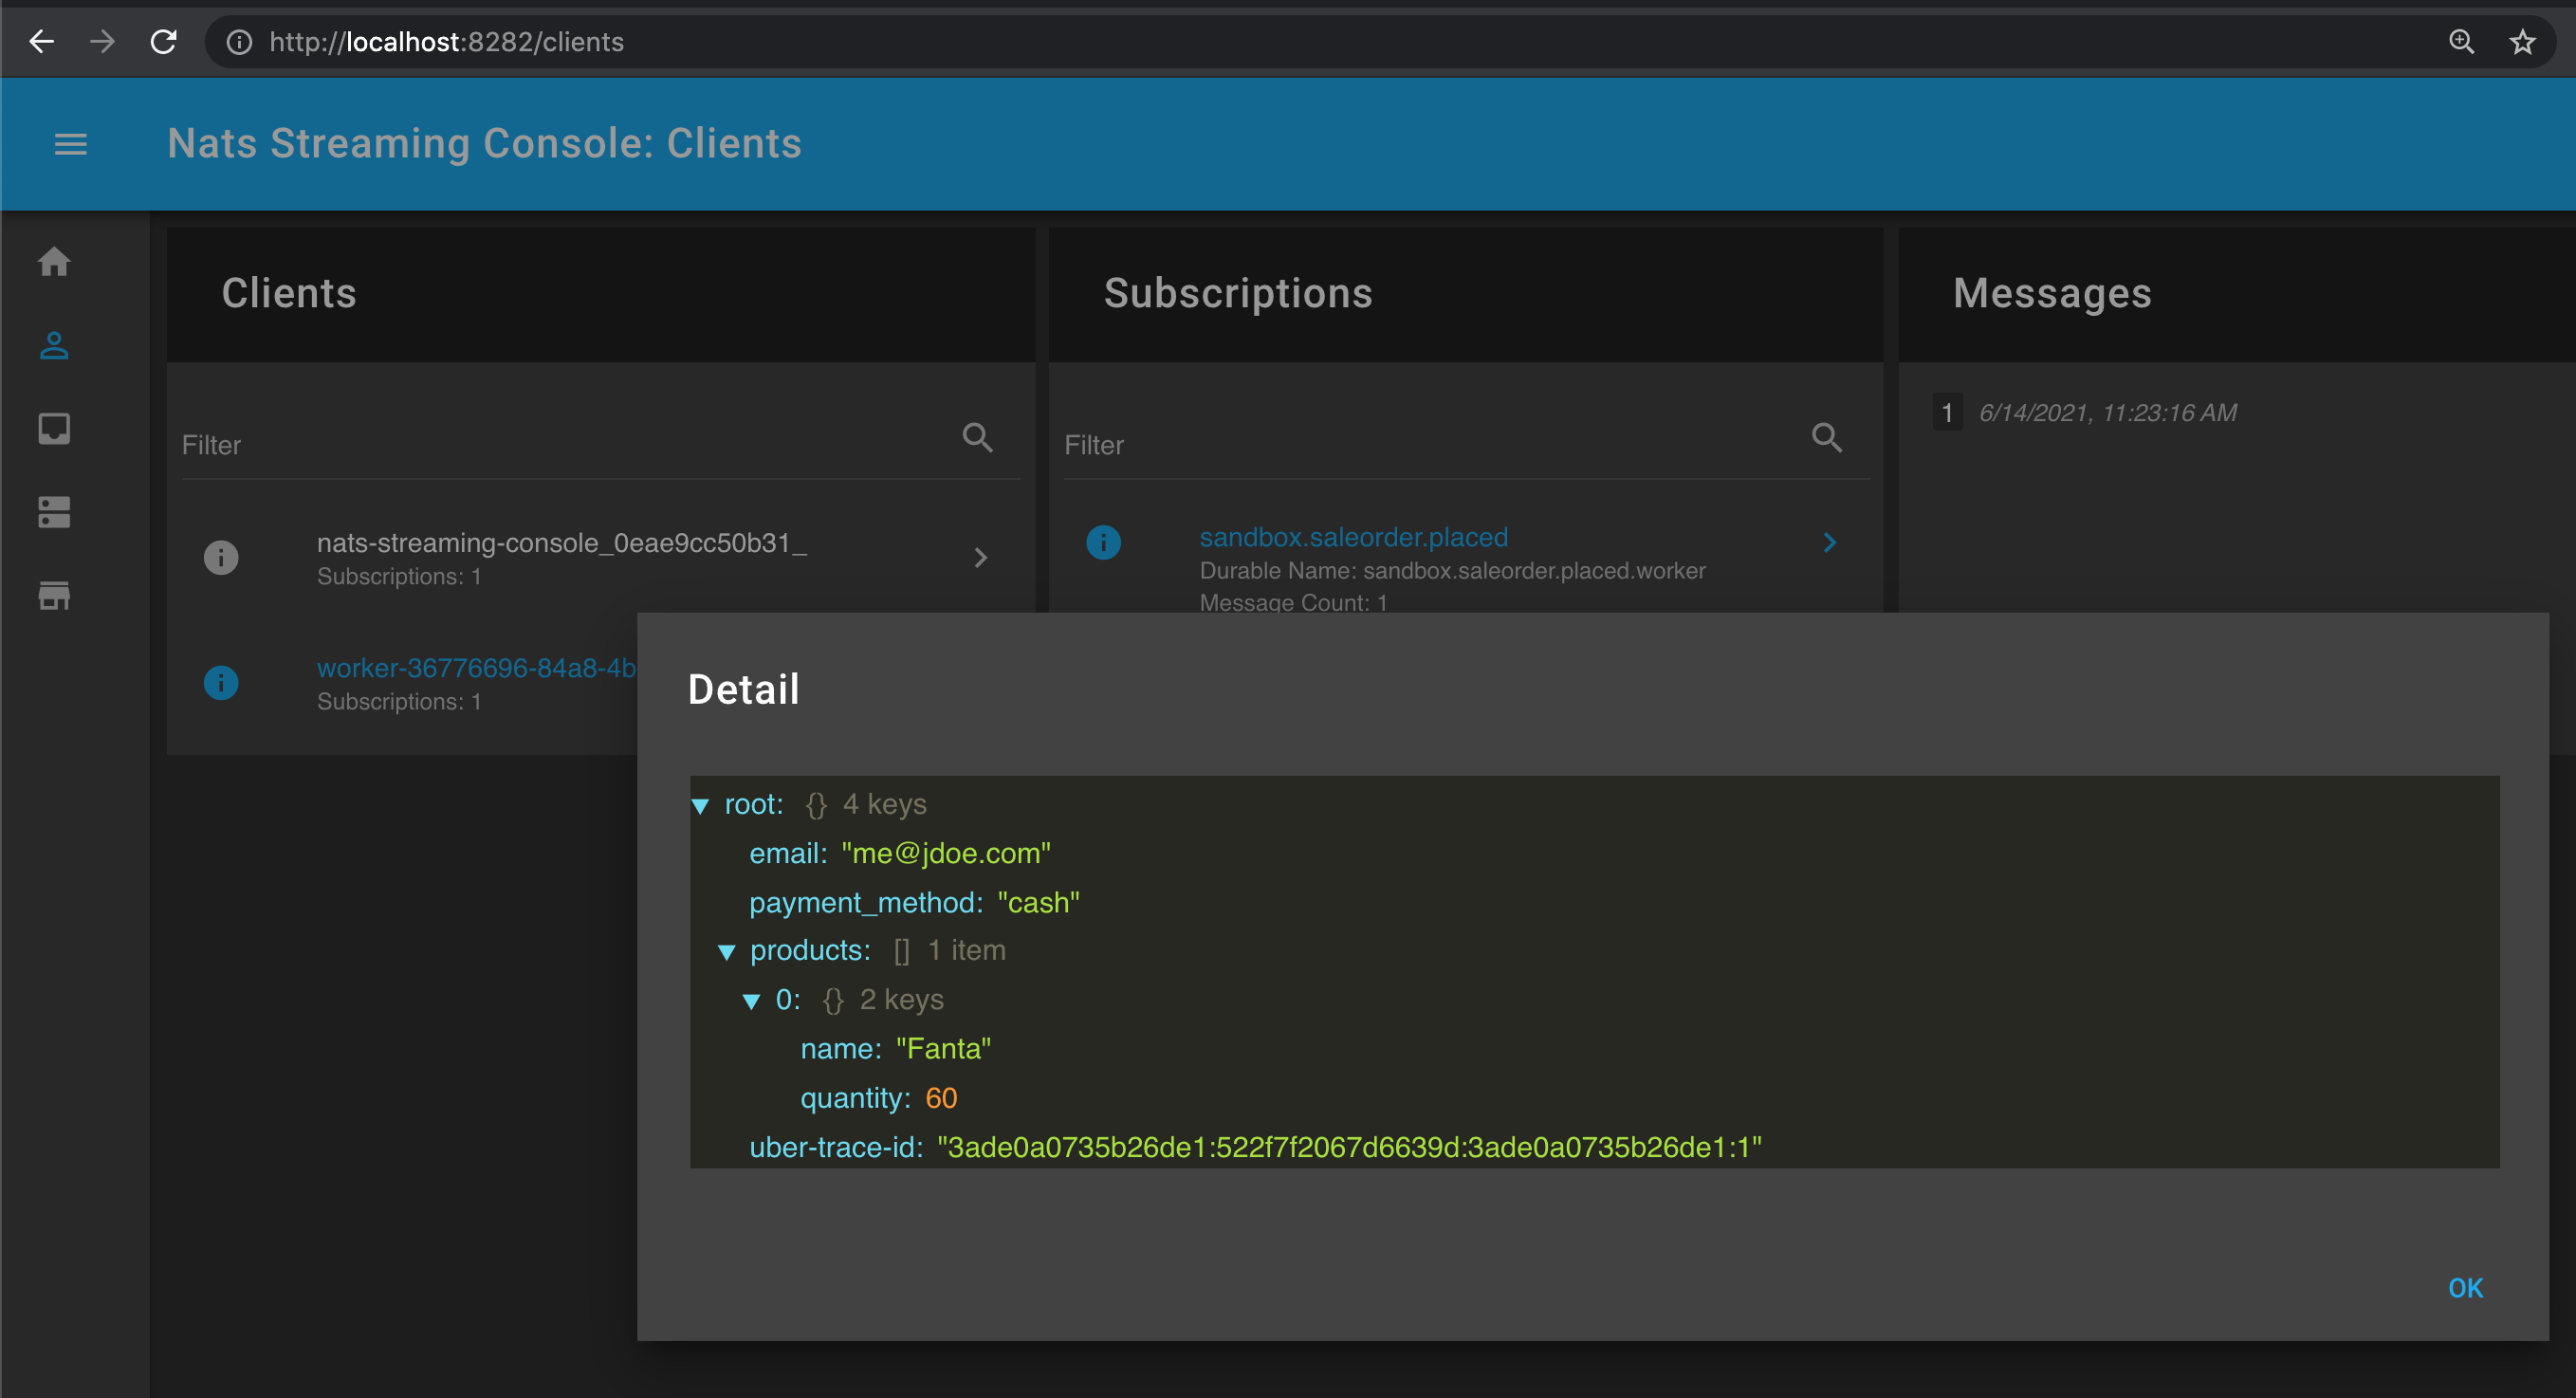Expand nats-streaming-console client chevron
Screen dimensions: 2576x1398
(980, 558)
